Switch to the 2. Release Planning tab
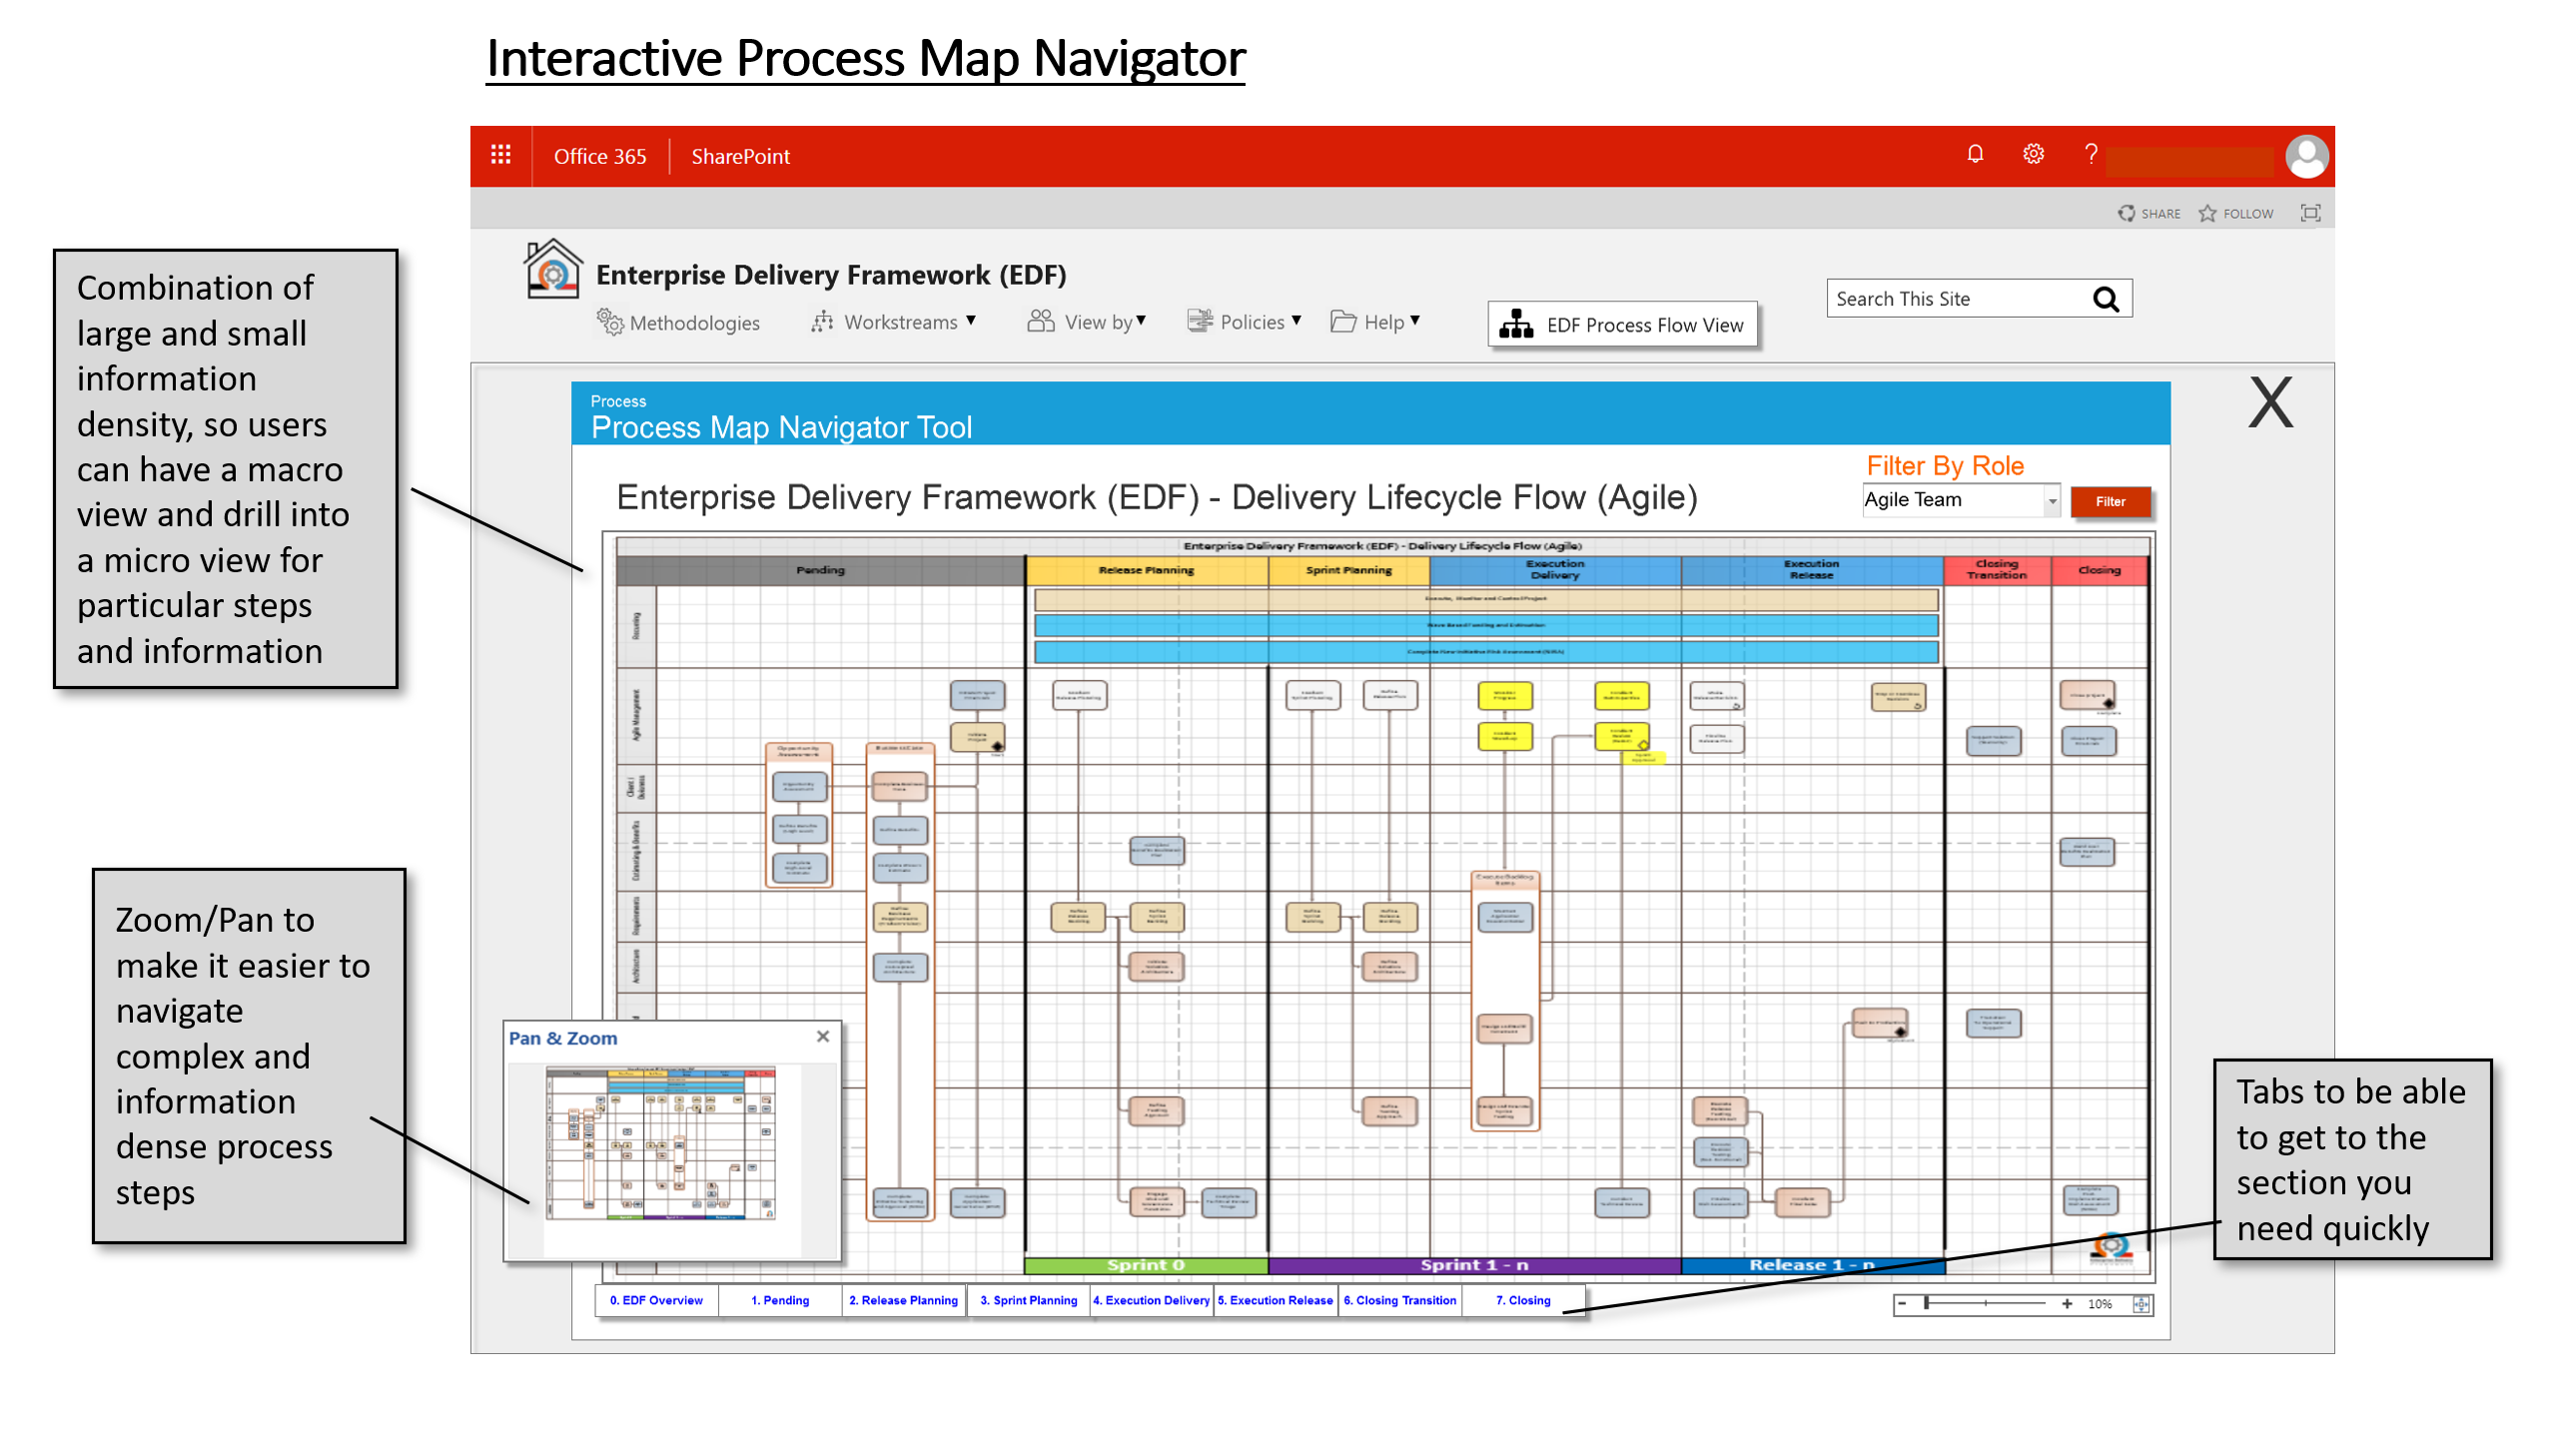The width and height of the screenshot is (2576, 1429). pos(903,1301)
